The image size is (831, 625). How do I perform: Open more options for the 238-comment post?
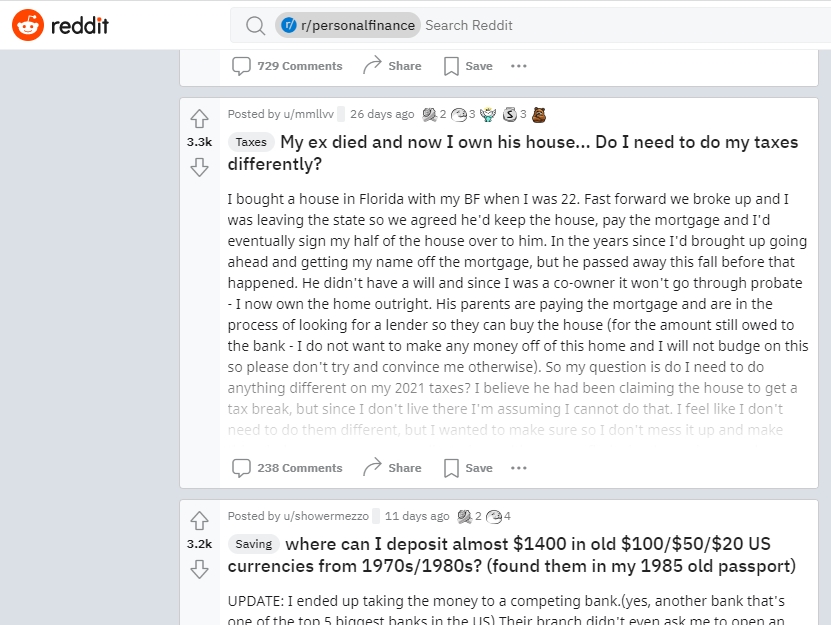tap(518, 468)
